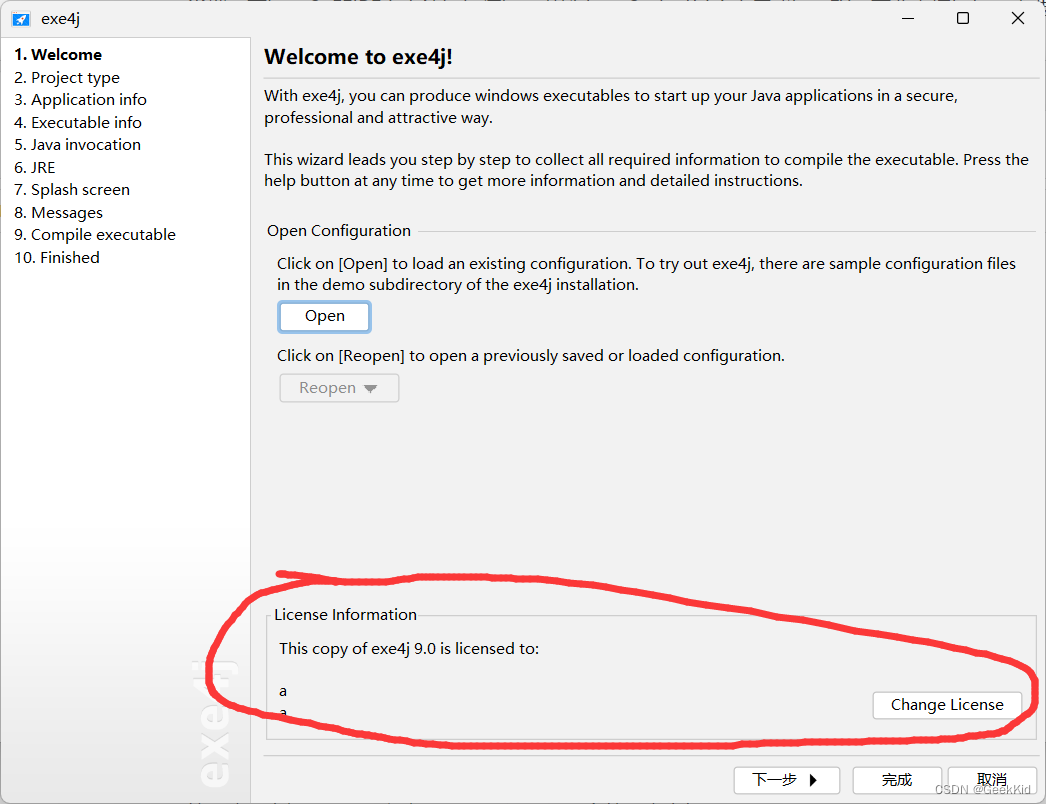1046x804 pixels.
Task: Click "Welcome to exe4j!" heading
Action: [358, 57]
